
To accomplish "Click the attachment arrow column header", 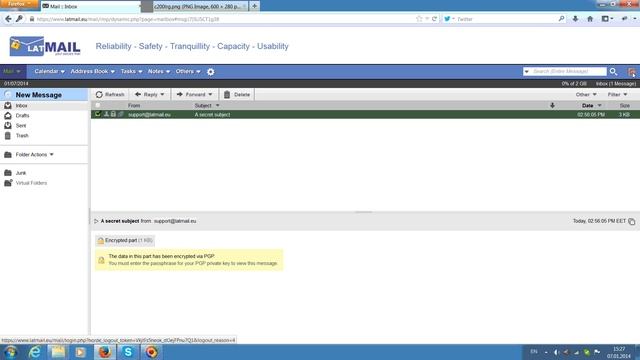I will (552, 105).
